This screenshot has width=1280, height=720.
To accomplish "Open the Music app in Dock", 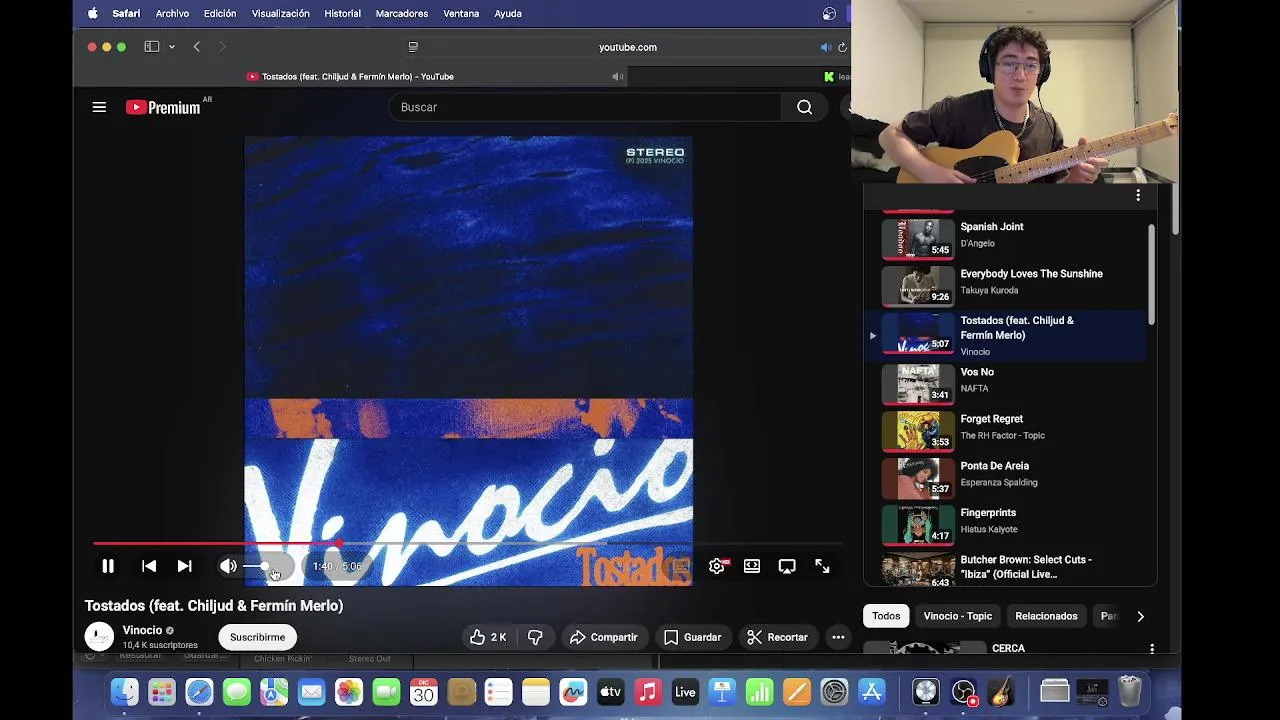I will [648, 692].
